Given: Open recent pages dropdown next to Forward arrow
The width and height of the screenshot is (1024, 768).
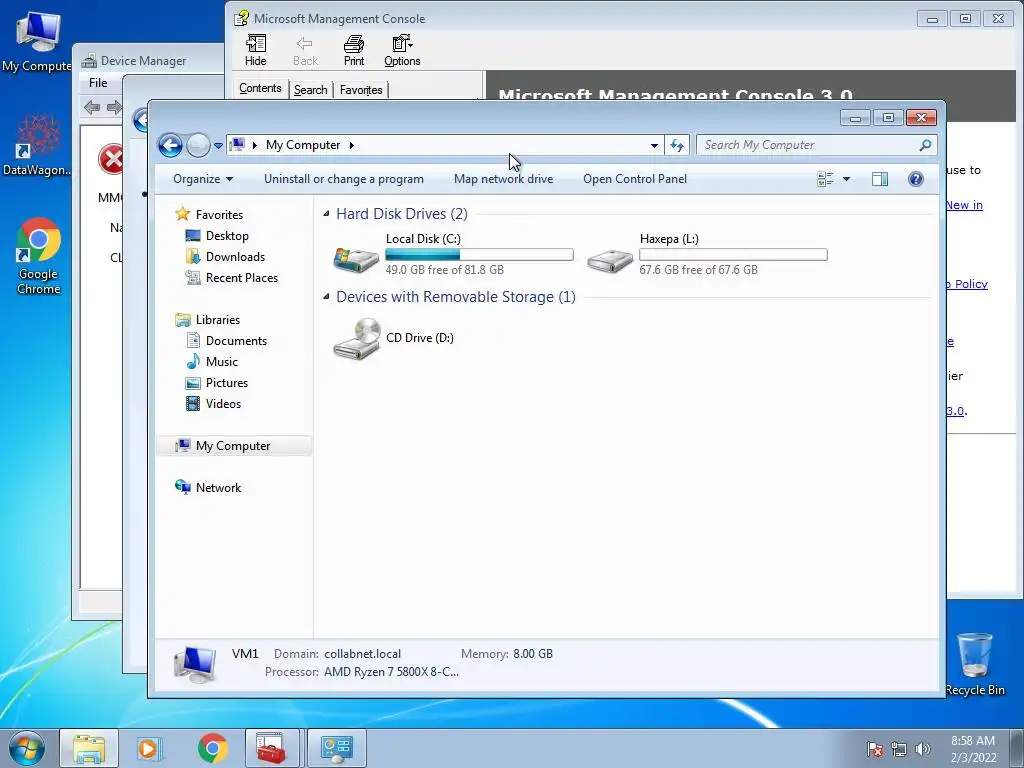Looking at the screenshot, I should click(x=218, y=146).
